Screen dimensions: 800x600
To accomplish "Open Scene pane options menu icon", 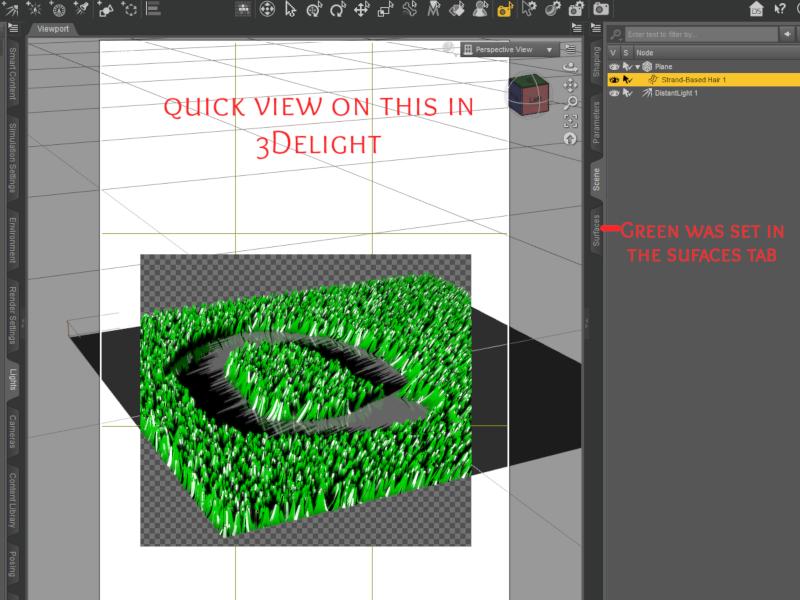I will coord(596,28).
